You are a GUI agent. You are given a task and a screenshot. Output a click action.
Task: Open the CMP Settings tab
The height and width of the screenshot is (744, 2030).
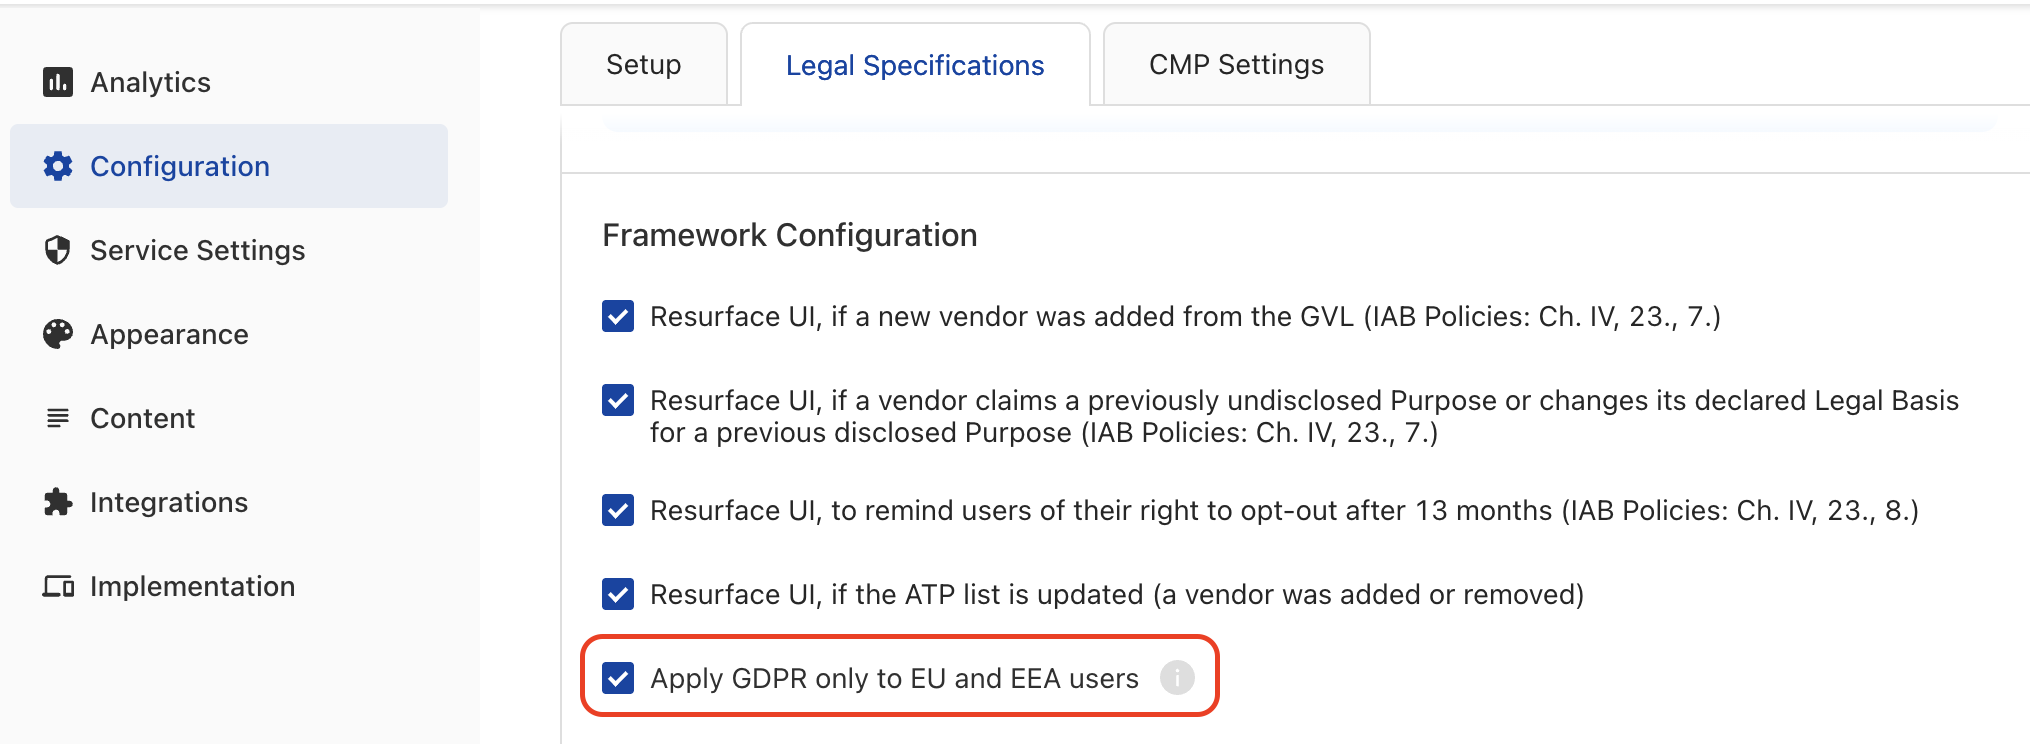(x=1236, y=65)
